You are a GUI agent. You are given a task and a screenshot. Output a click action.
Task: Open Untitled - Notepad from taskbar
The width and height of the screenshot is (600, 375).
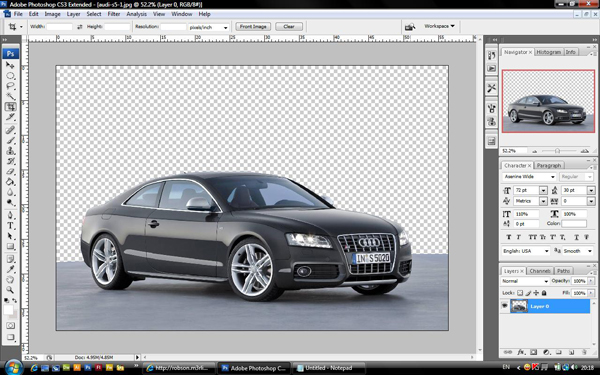coord(328,368)
